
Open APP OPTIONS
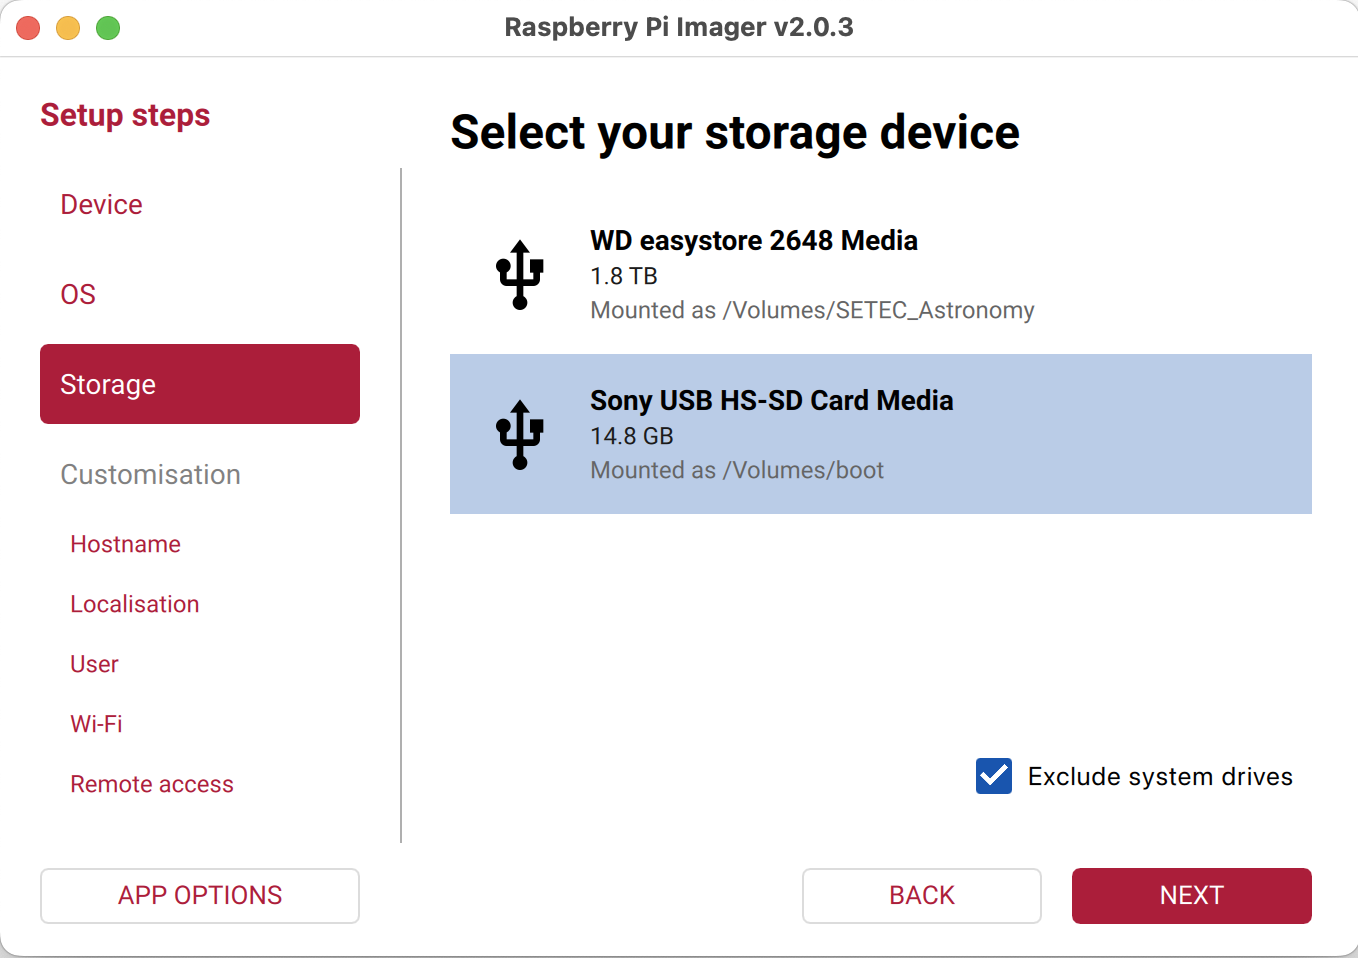click(200, 895)
